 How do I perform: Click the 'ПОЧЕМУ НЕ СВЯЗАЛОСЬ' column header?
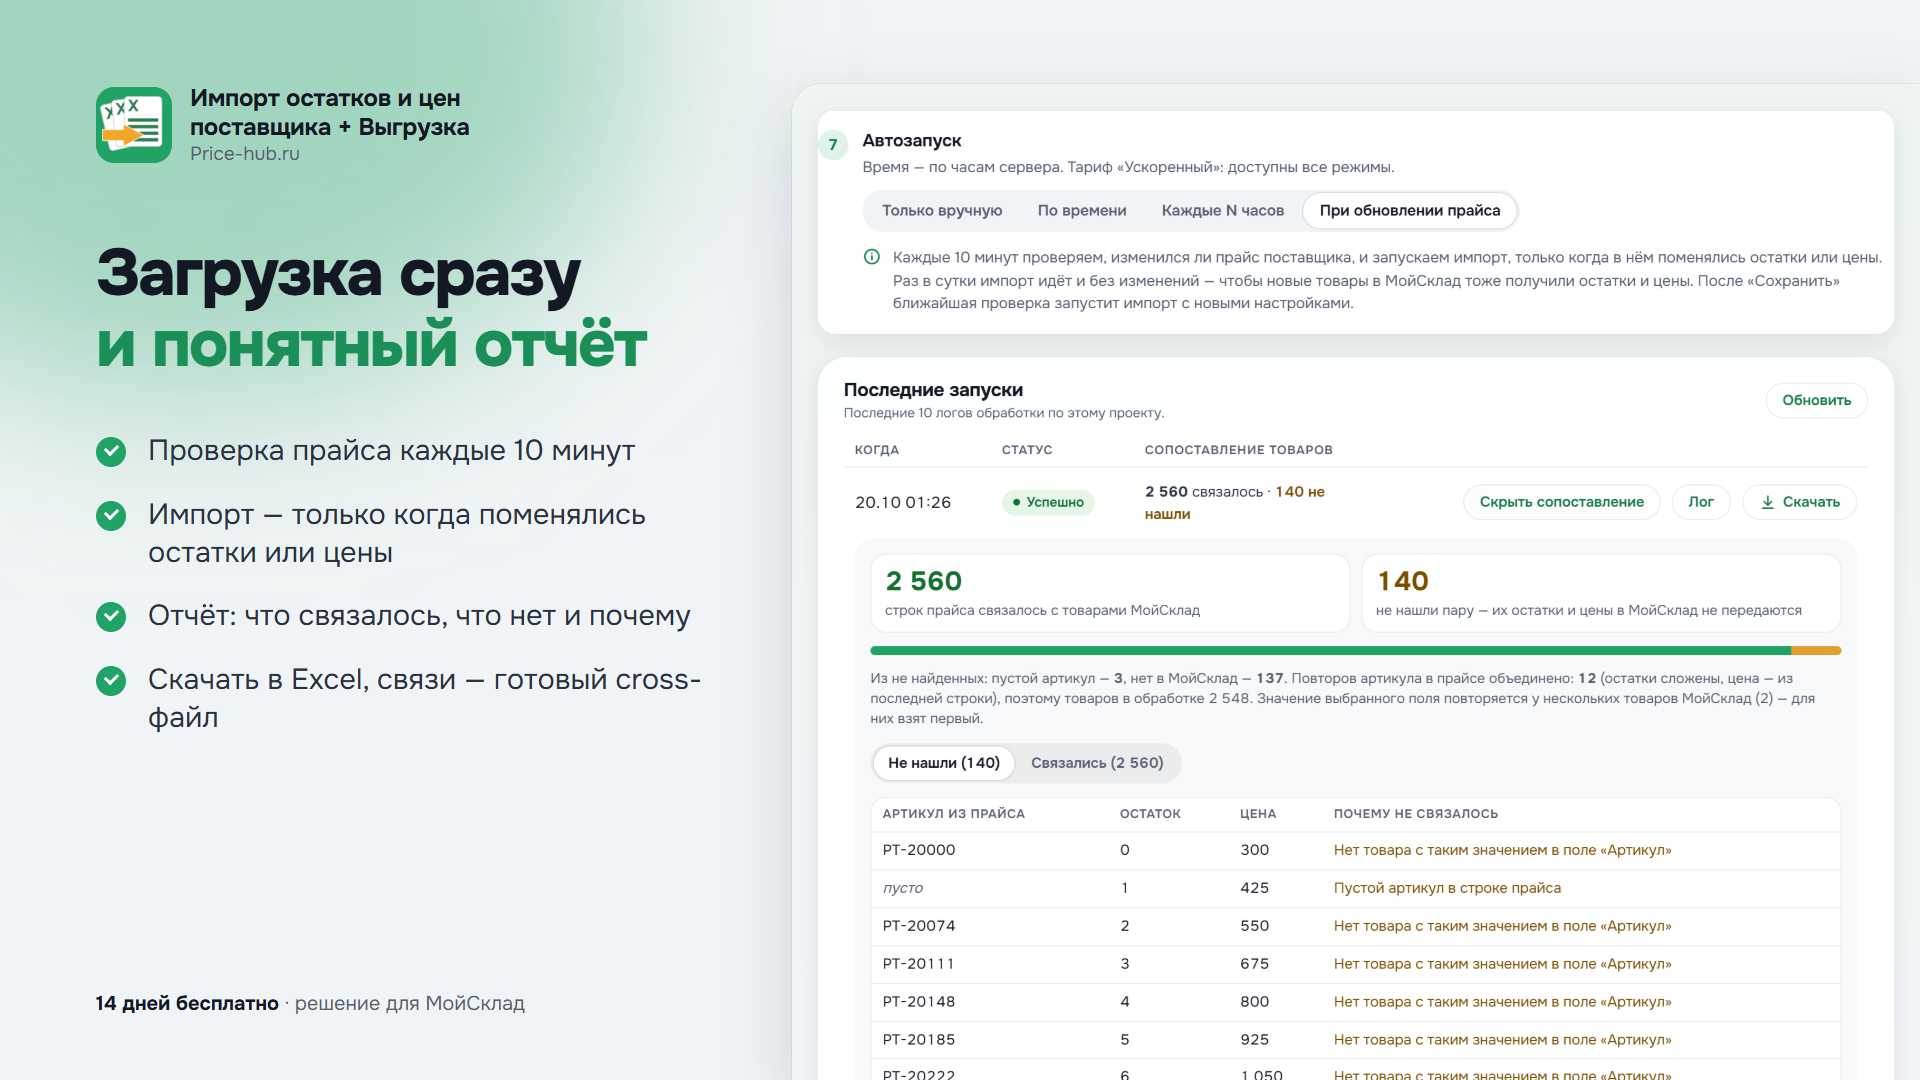pos(1415,814)
